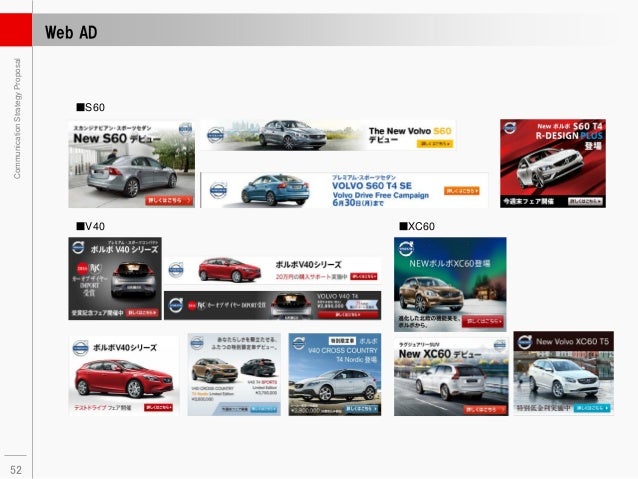Viewport: 638px width, 479px height.
Task: Click Volvo logo in two-car V40 limited edition banner
Action: pyautogui.click(x=197, y=342)
